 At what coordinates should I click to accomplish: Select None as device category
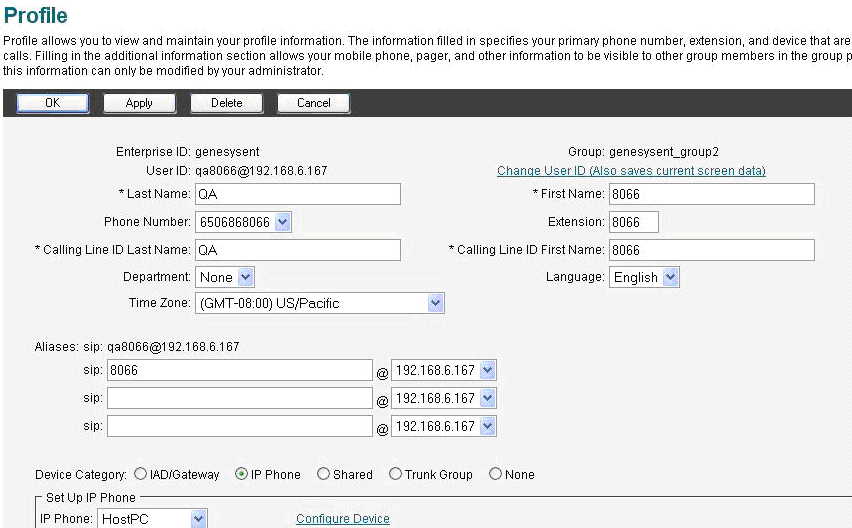(496, 474)
